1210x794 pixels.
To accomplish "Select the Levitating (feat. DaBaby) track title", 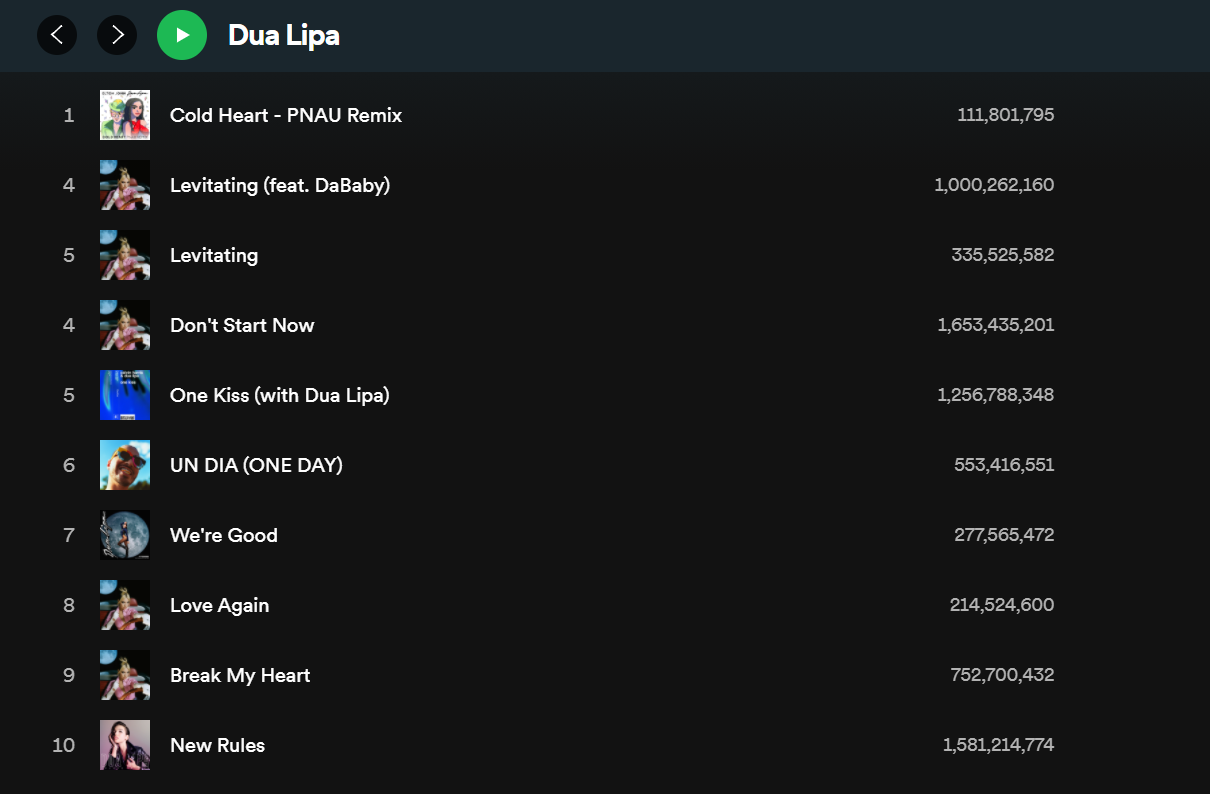I will (x=280, y=185).
